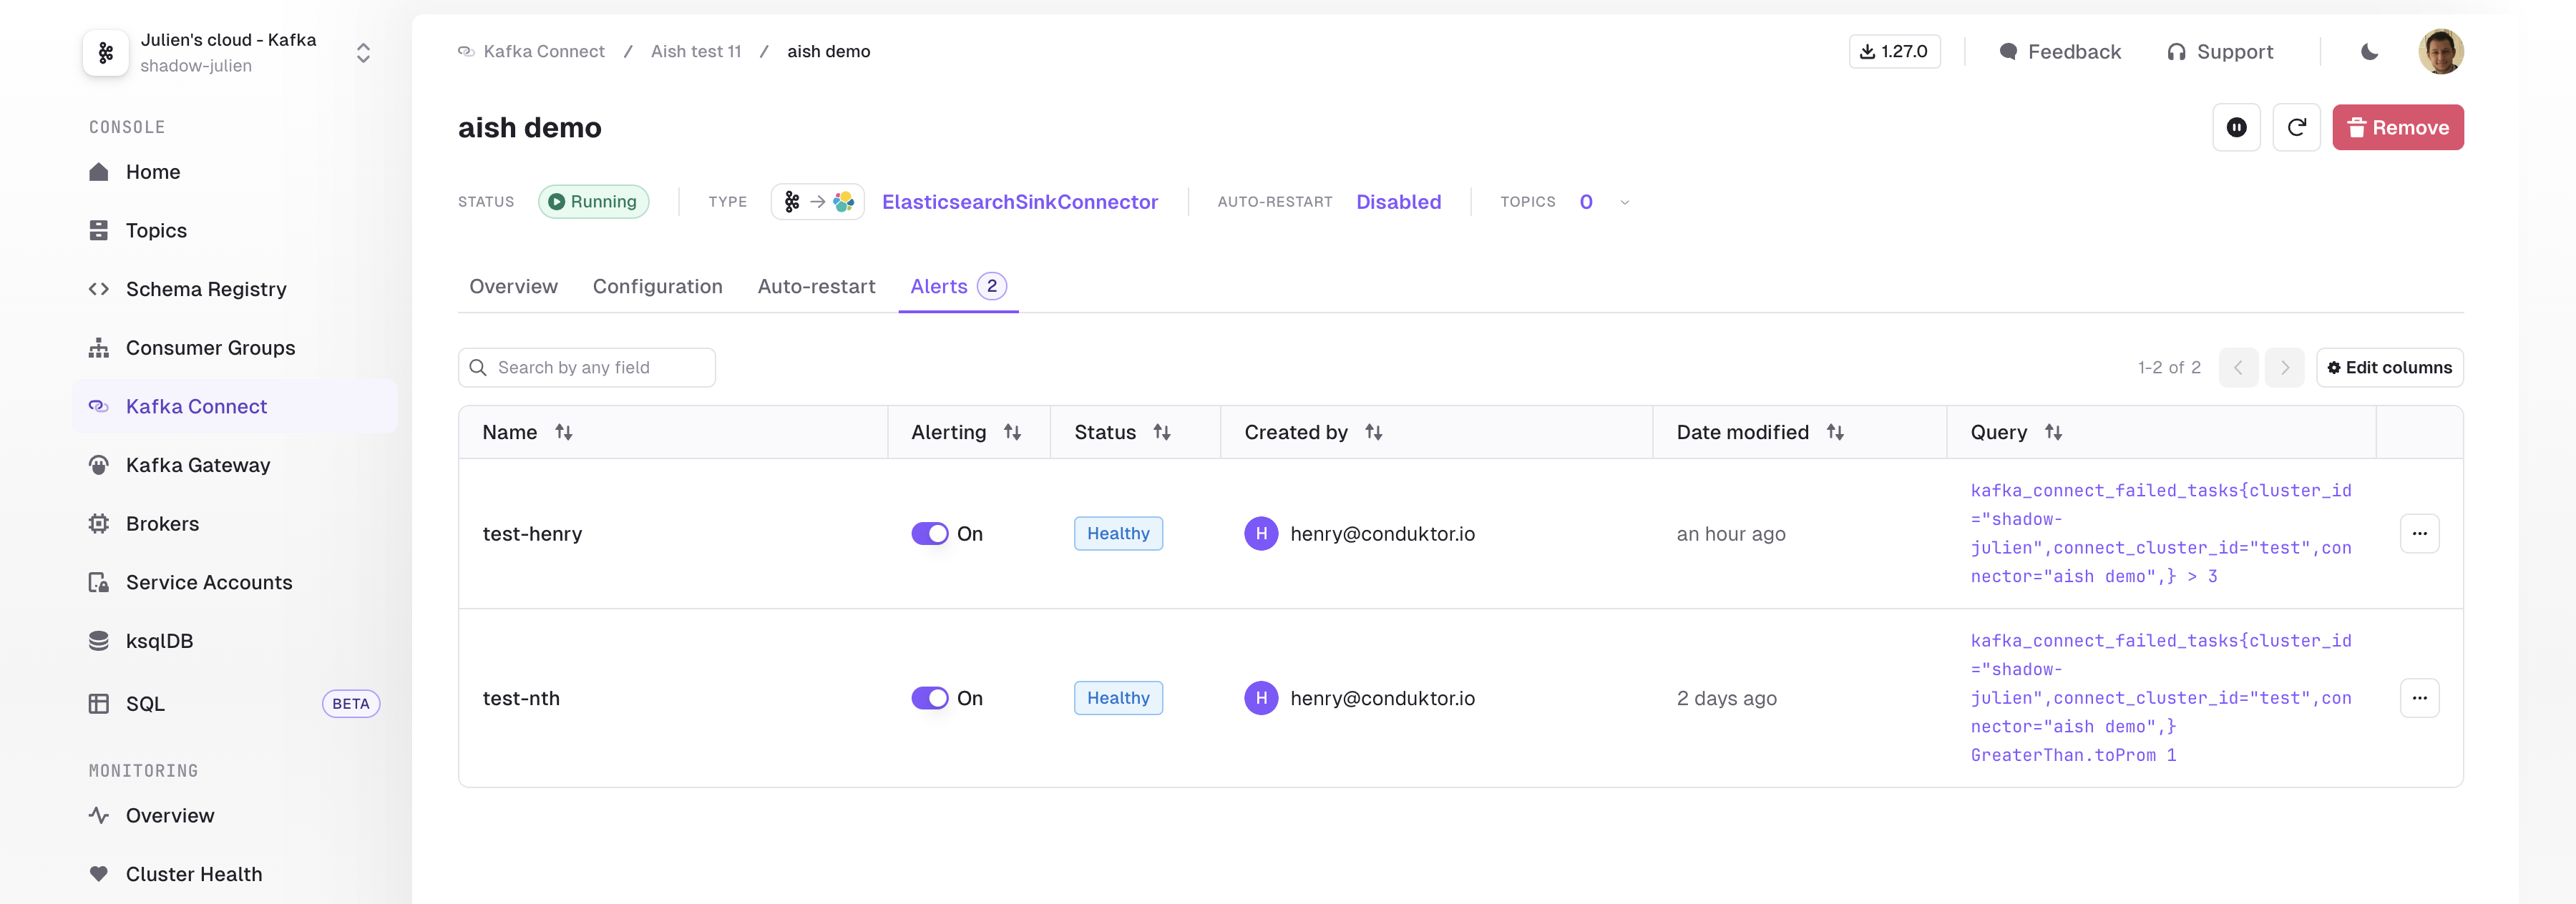Image resolution: width=2576 pixels, height=904 pixels.
Task: Toggle alerting off for test-nth
Action: coord(929,698)
